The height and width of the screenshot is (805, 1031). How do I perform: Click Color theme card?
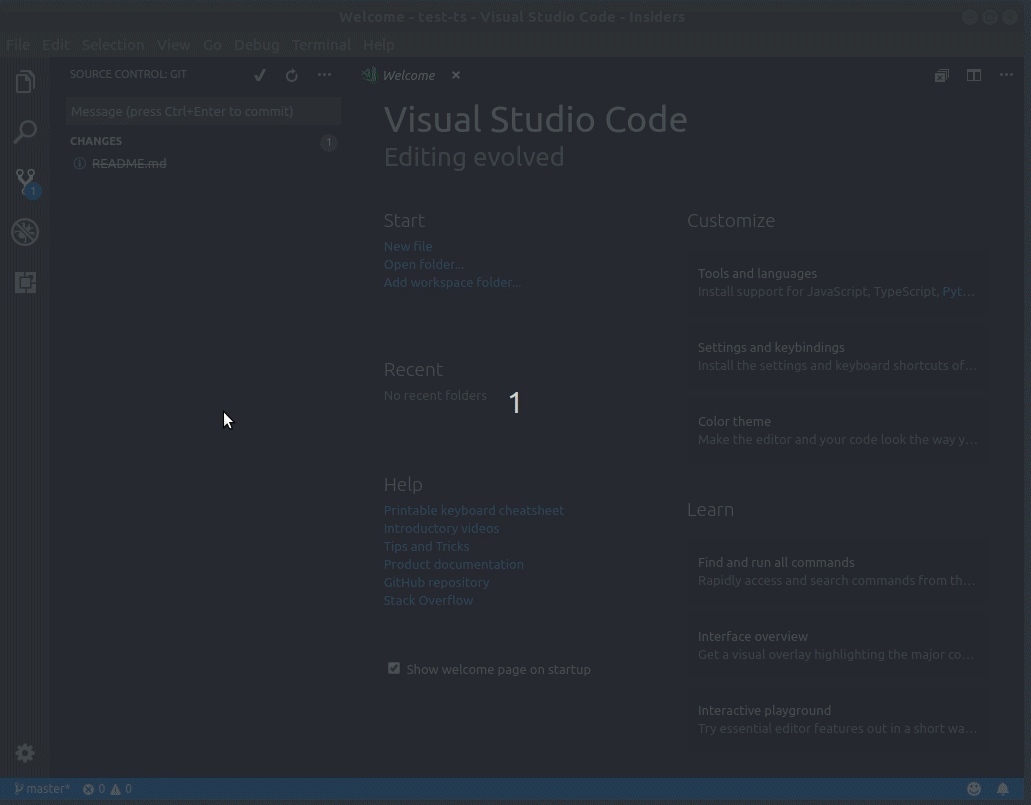pos(837,431)
